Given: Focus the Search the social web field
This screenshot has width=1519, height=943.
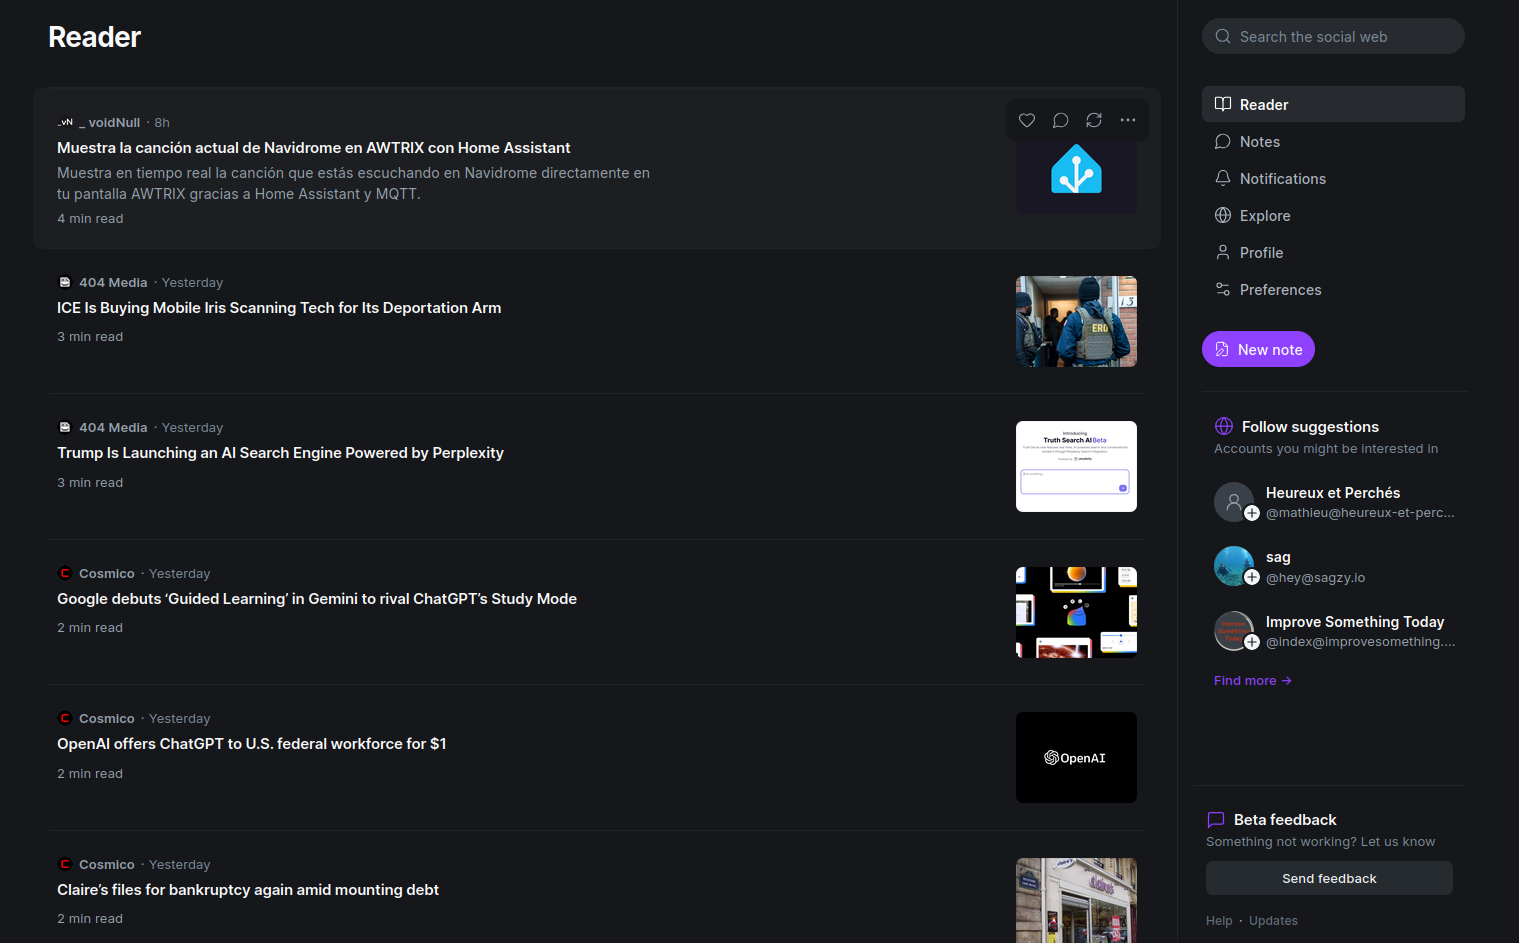Looking at the screenshot, I should (x=1333, y=36).
